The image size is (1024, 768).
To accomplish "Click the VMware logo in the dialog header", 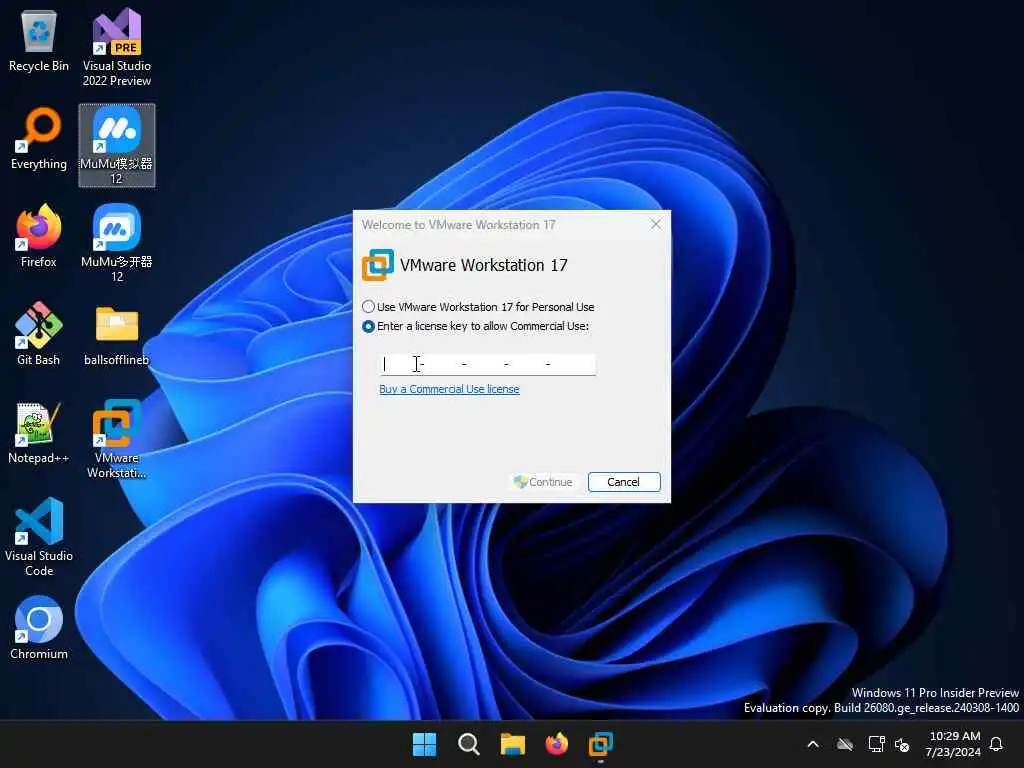I will 377,265.
